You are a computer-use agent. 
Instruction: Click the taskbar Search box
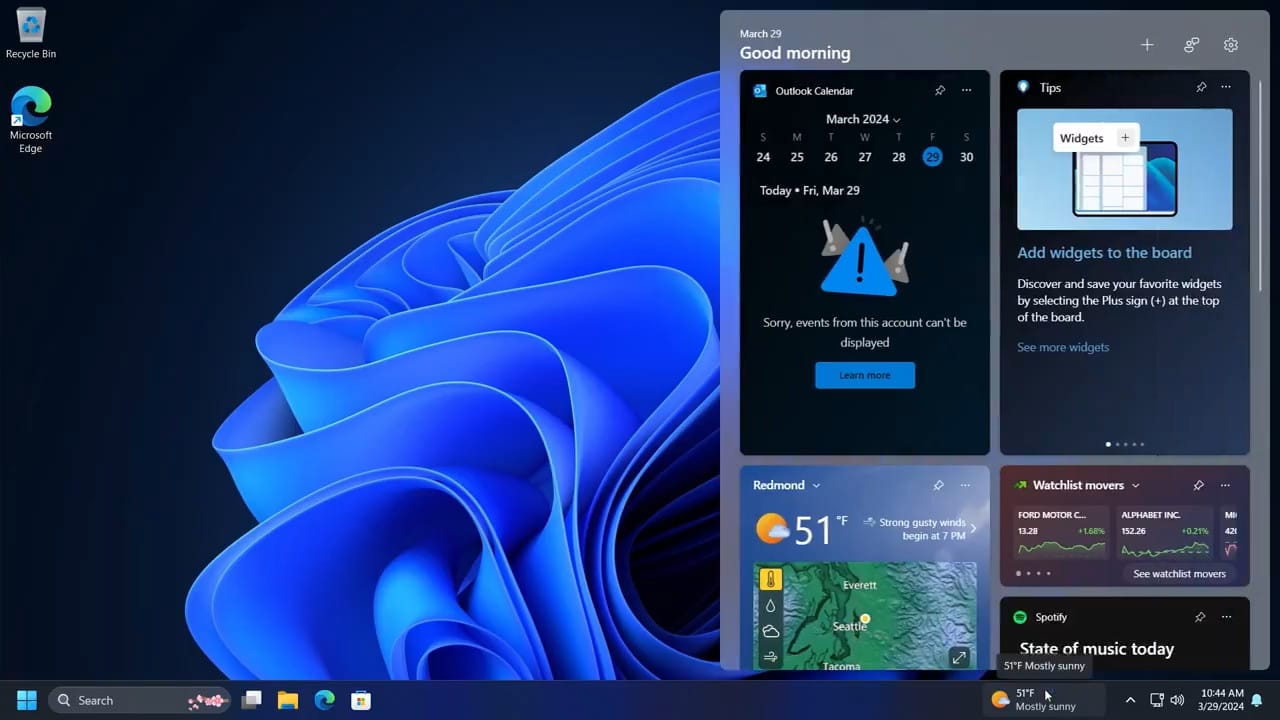139,700
